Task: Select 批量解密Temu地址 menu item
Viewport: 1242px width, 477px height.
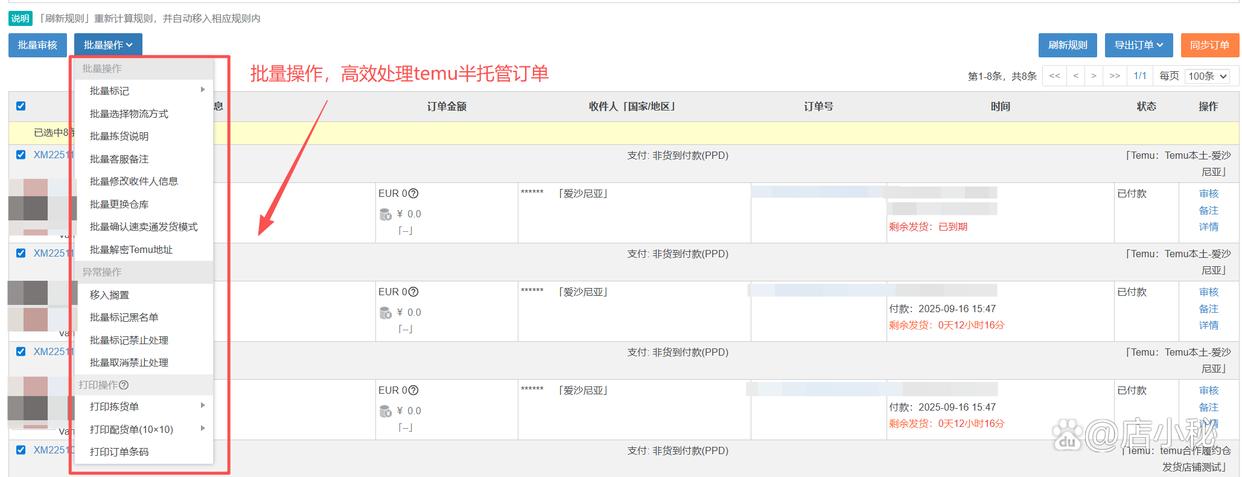Action: coord(131,249)
